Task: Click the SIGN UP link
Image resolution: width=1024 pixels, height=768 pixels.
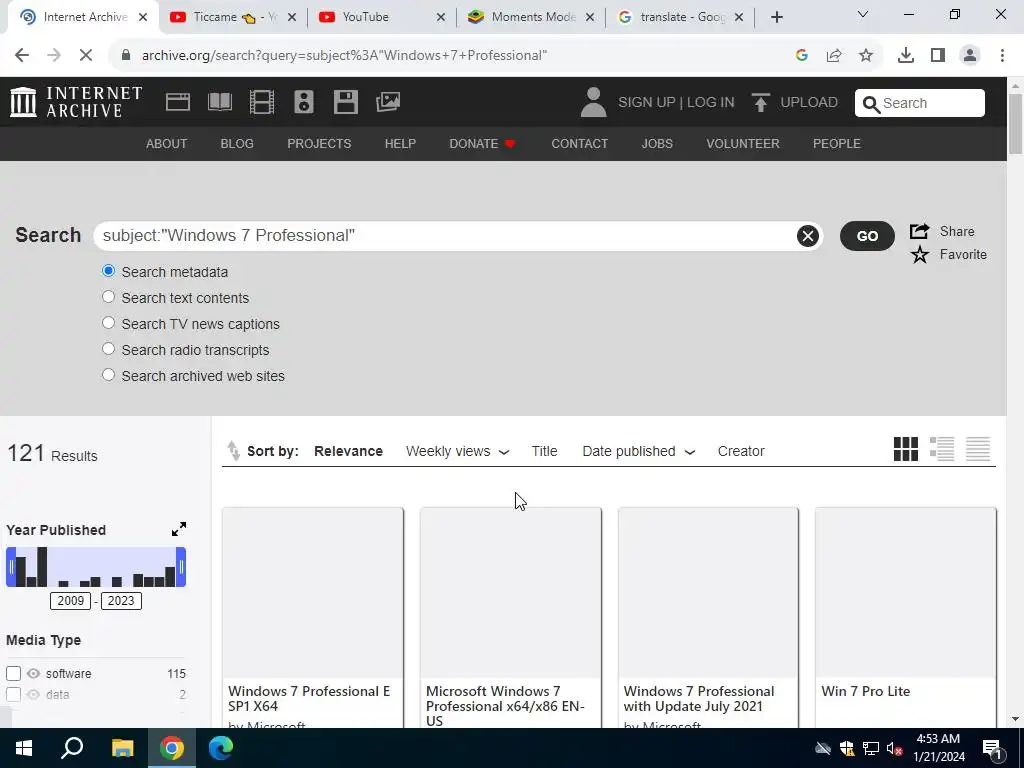Action: click(x=647, y=103)
